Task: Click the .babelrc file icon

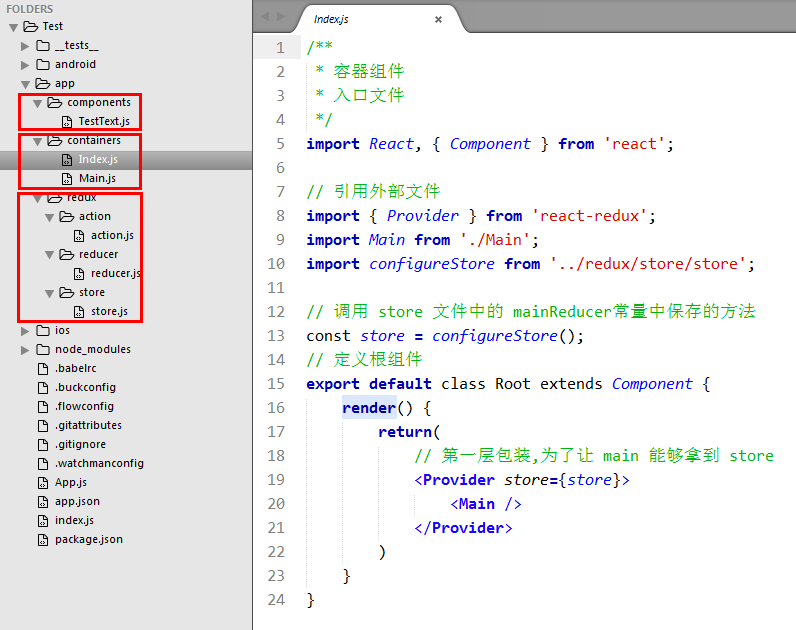Action: (x=43, y=369)
